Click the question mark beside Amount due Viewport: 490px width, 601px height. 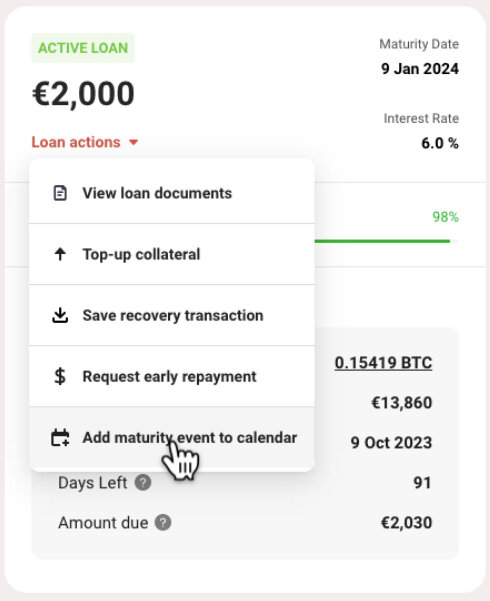pyautogui.click(x=163, y=522)
